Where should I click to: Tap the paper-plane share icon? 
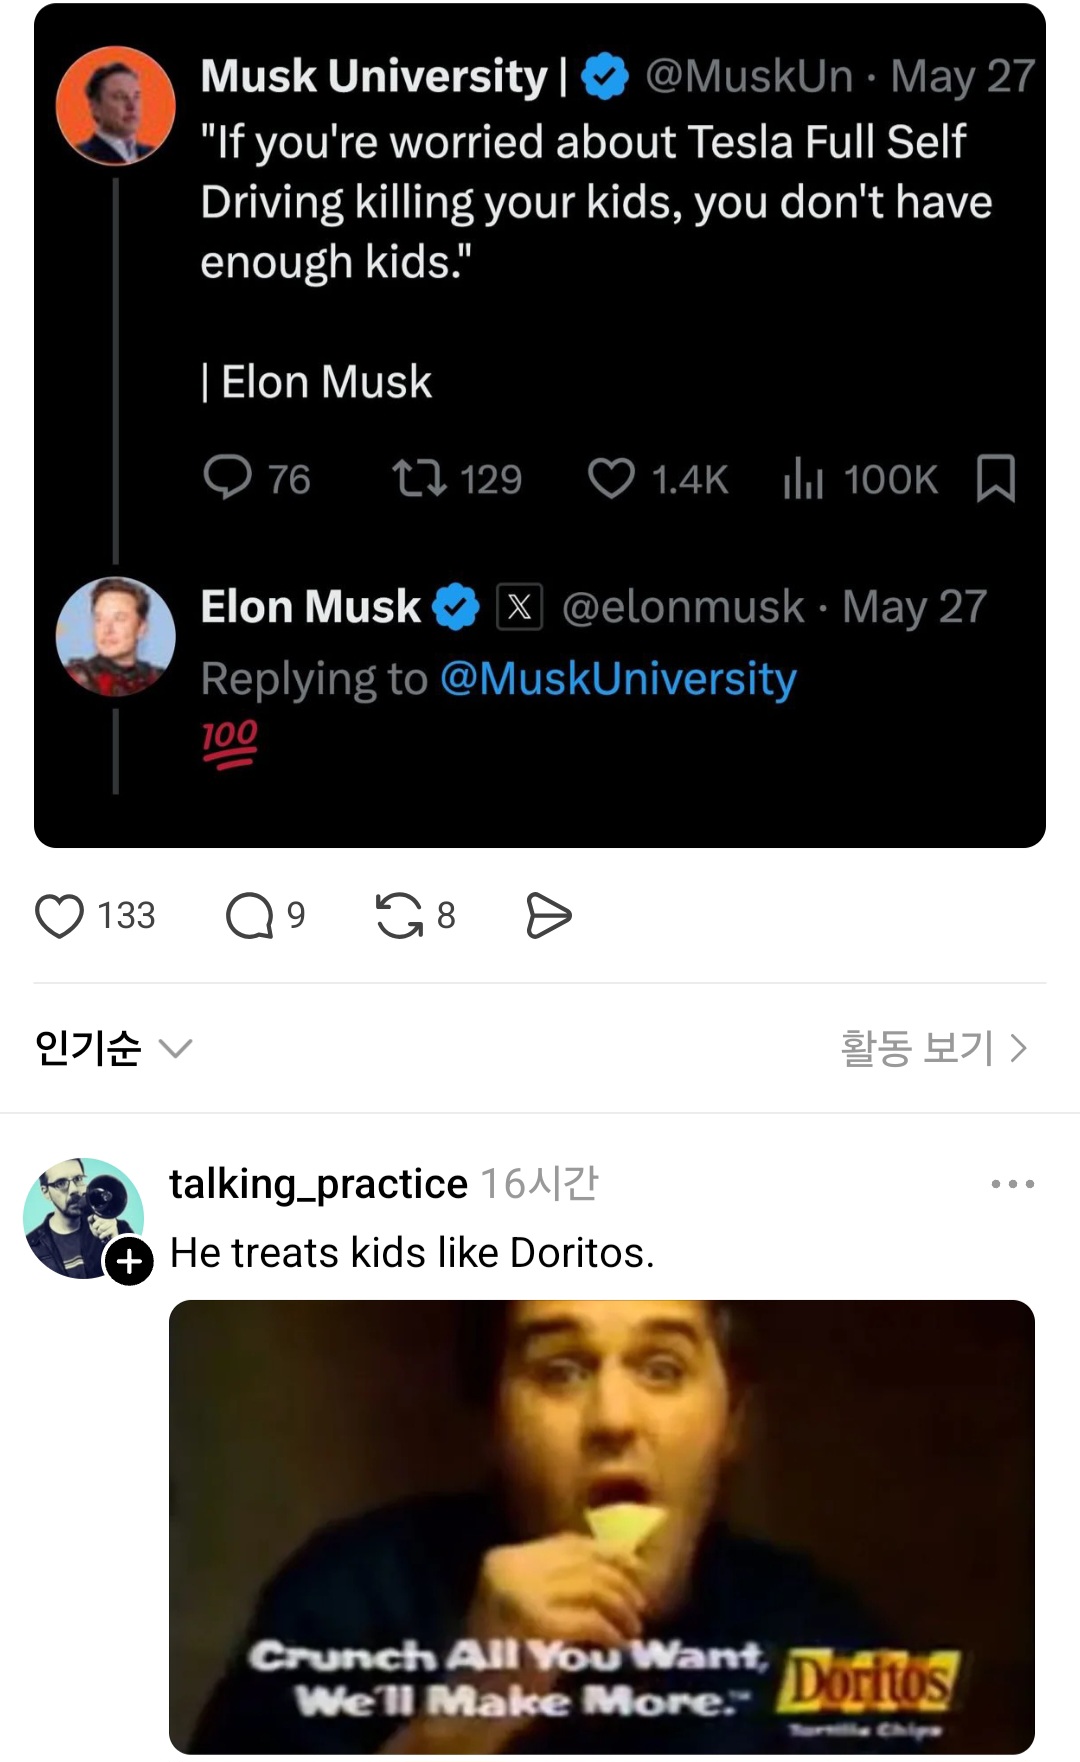(x=548, y=916)
